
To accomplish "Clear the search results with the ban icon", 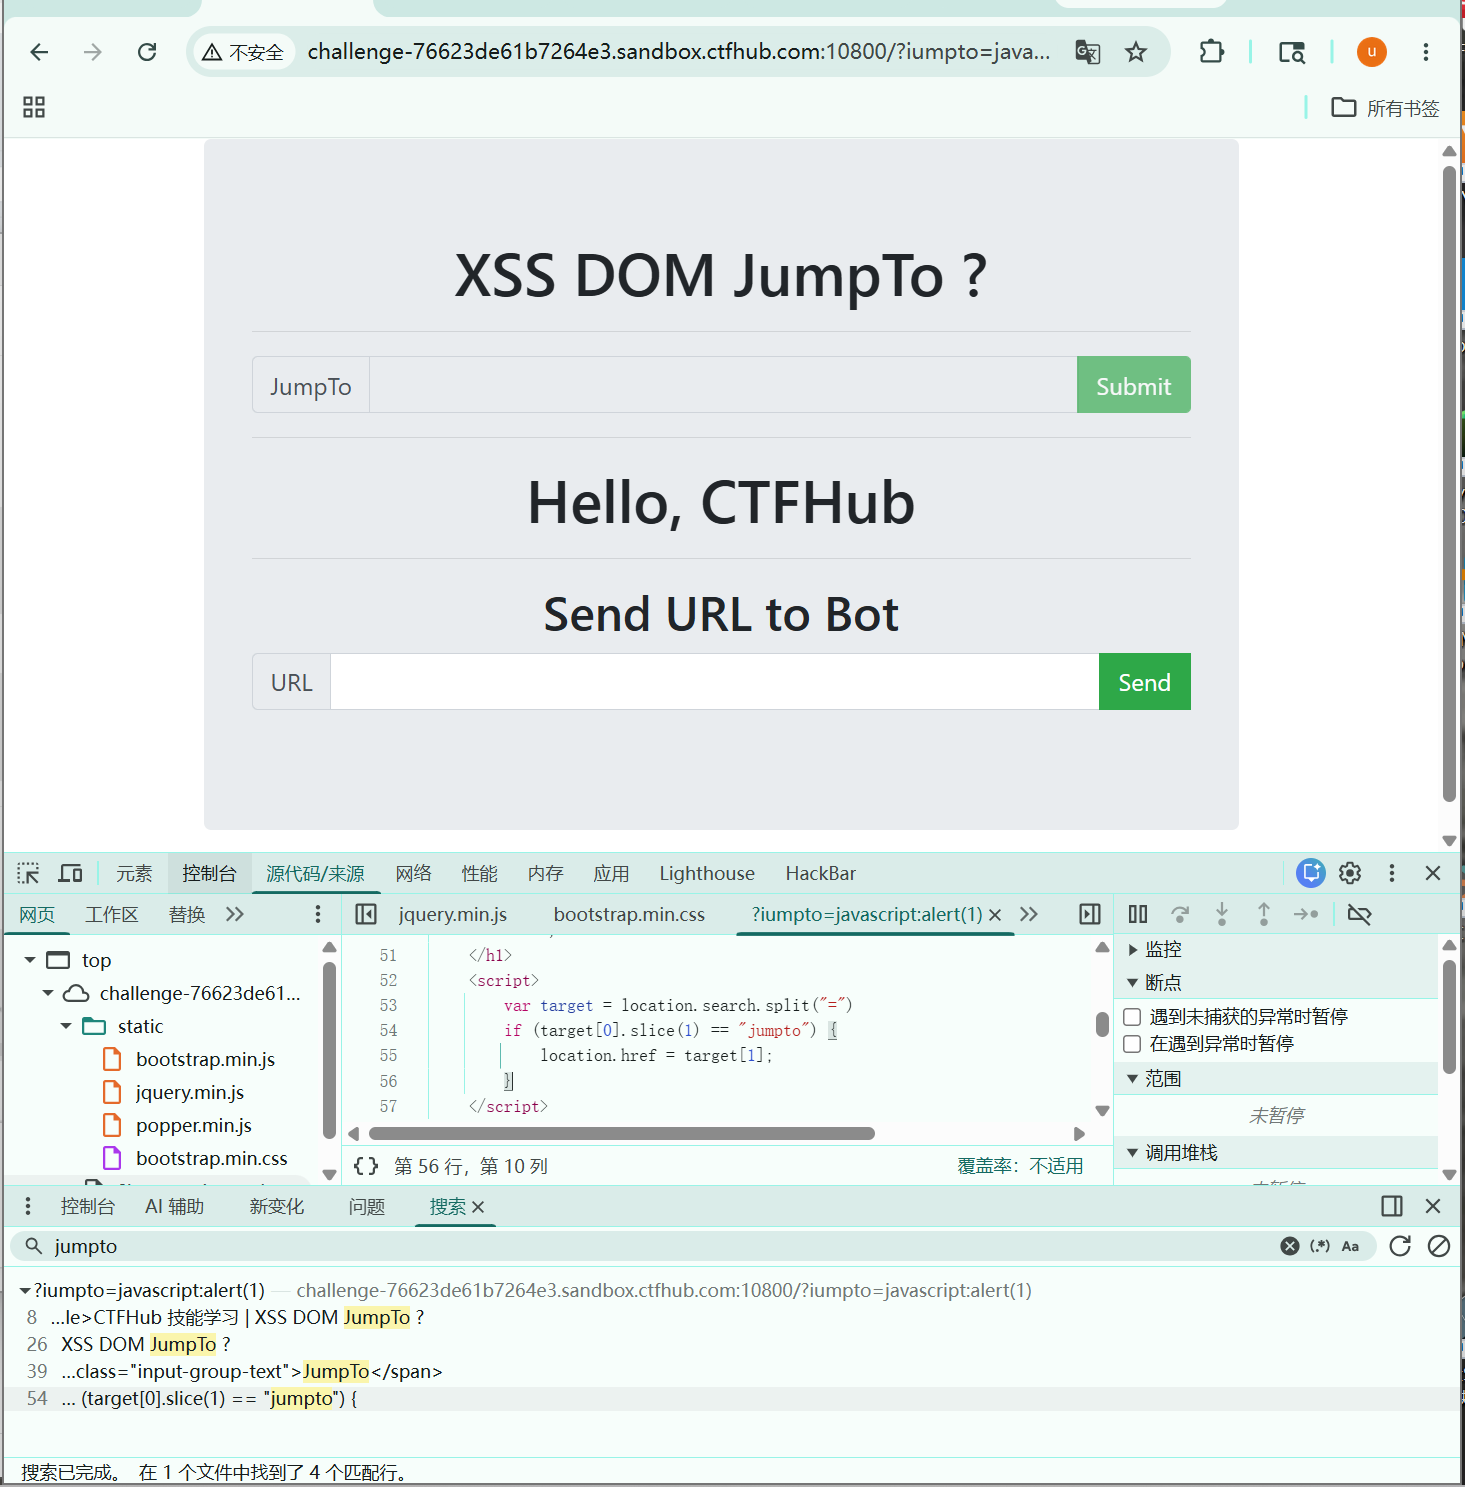I will 1439,1246.
